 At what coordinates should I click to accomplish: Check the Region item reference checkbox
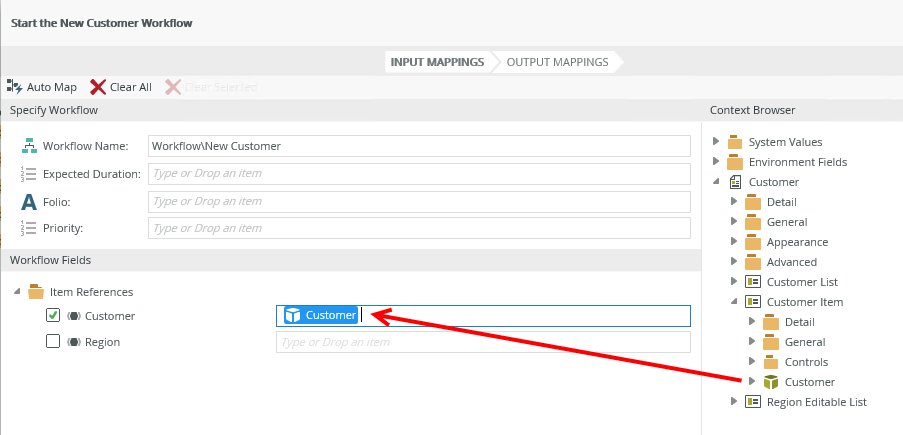(53, 342)
